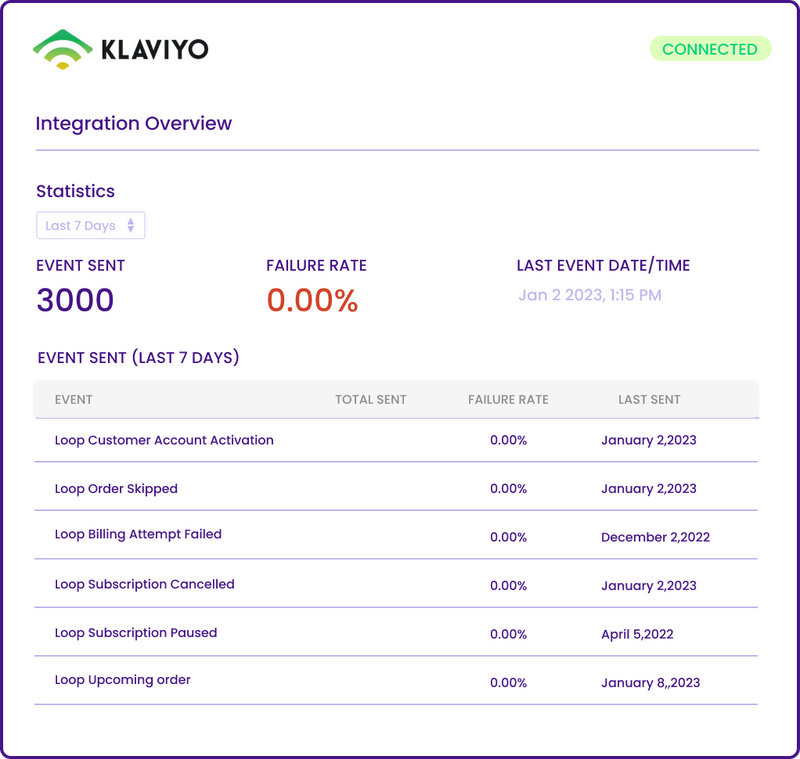
Task: Click the dropdown up-down arrows icon
Action: (x=131, y=225)
